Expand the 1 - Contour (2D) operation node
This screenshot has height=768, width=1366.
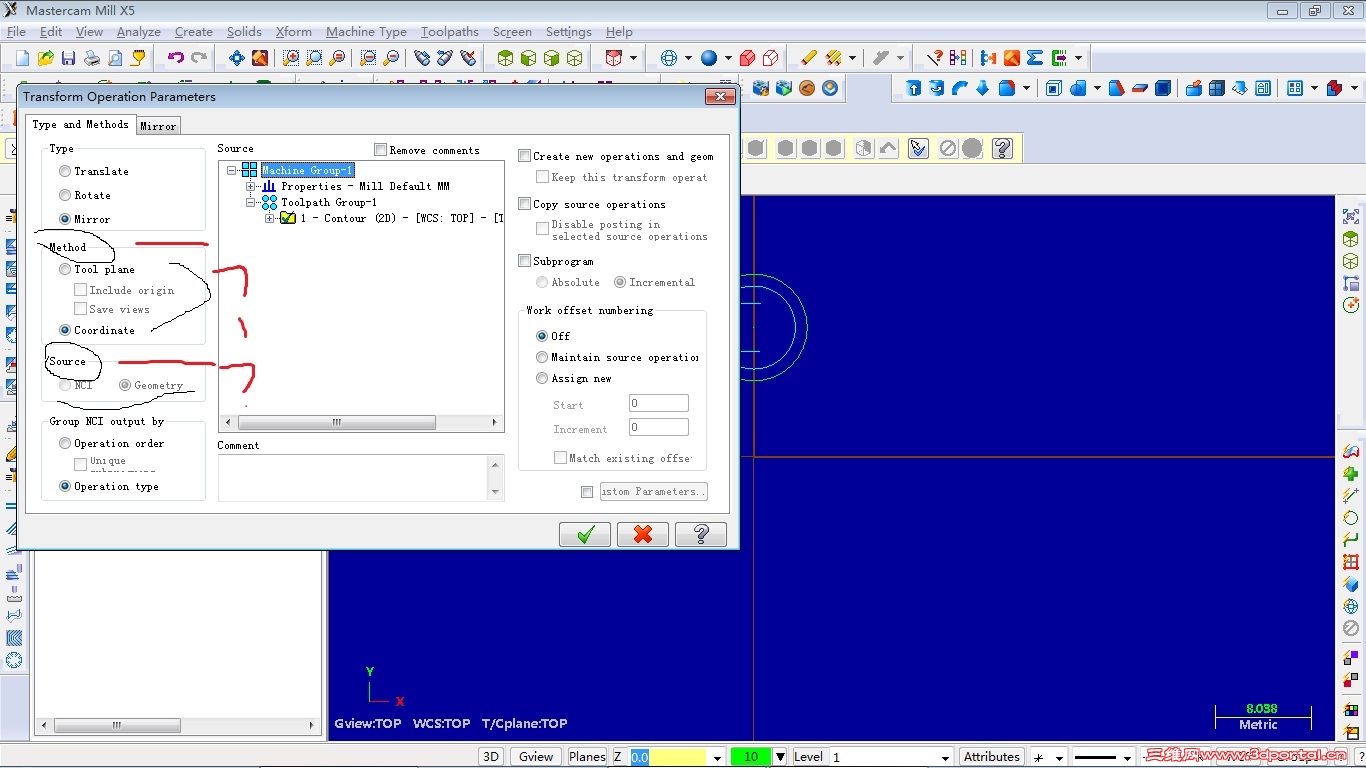coord(270,218)
